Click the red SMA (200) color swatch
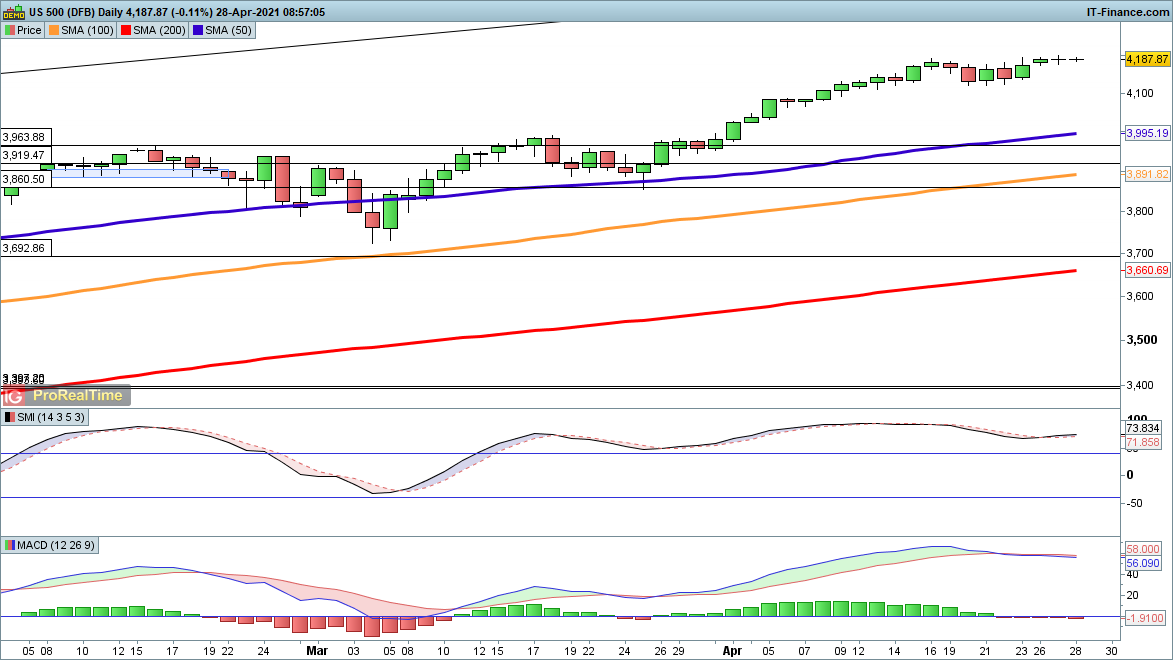Viewport: 1173px width, 660px height. tap(126, 30)
